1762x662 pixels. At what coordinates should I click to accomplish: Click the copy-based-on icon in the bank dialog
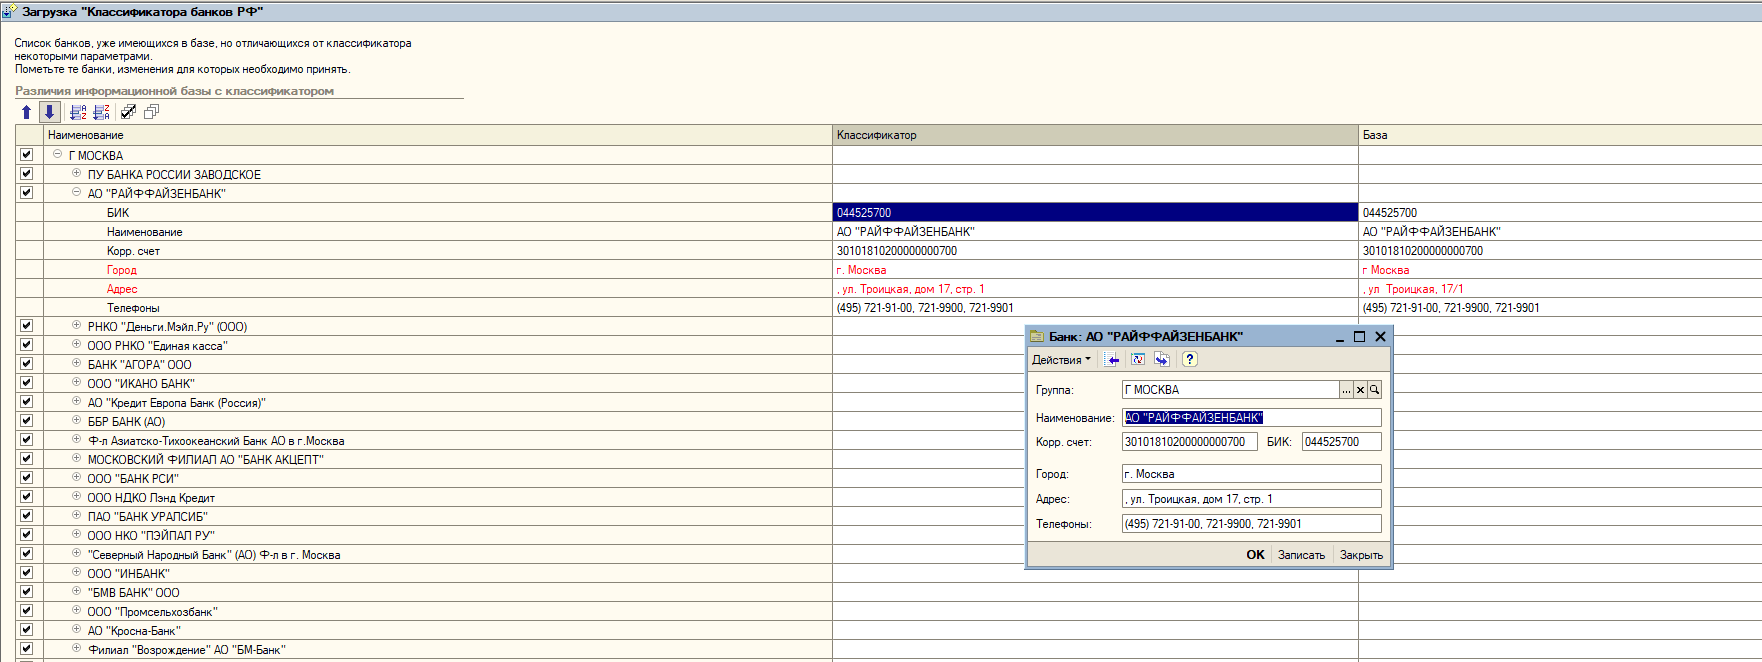(1162, 360)
